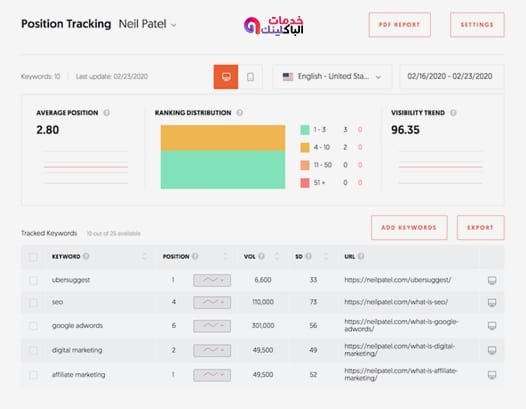Switch to desktop device view
Image resolution: width=526 pixels, height=409 pixels.
coord(226,77)
